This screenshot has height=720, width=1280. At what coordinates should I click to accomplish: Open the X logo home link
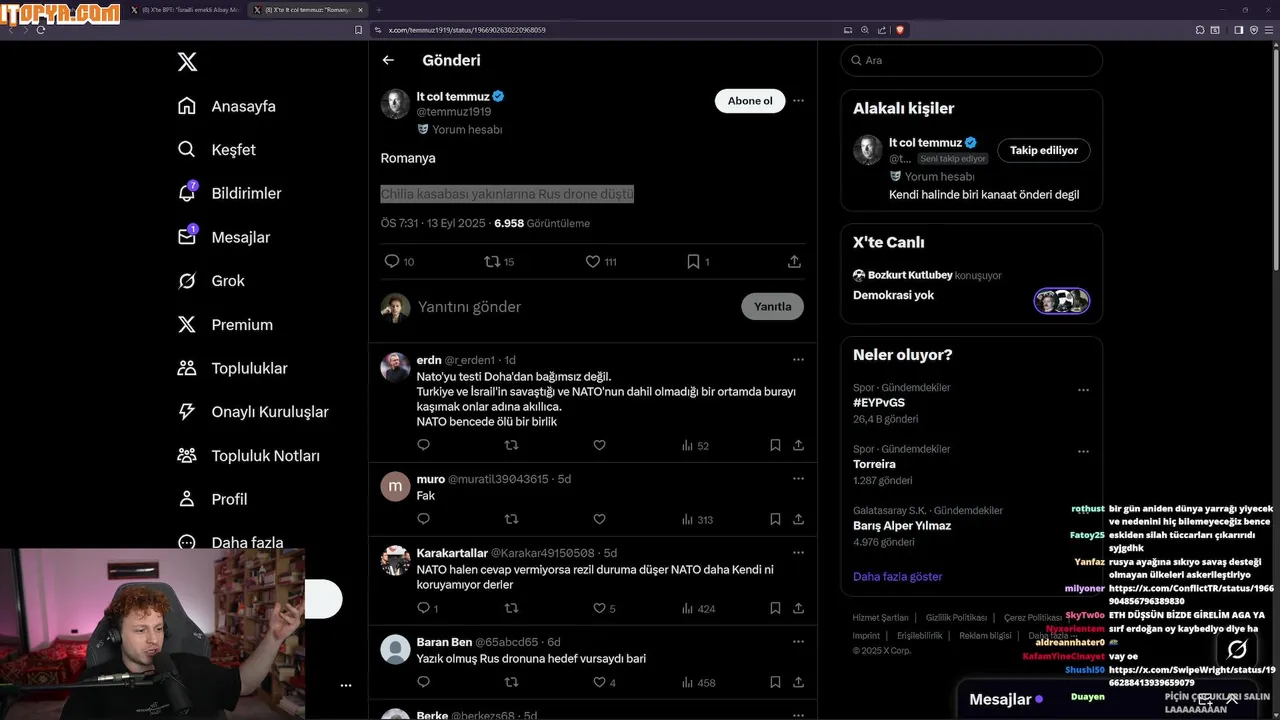187,62
